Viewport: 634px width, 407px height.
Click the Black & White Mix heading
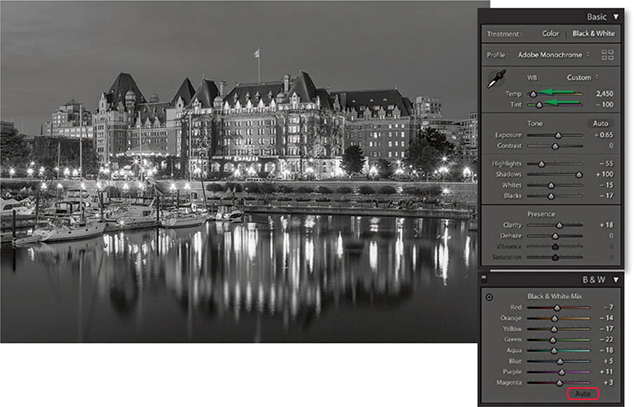click(x=554, y=297)
